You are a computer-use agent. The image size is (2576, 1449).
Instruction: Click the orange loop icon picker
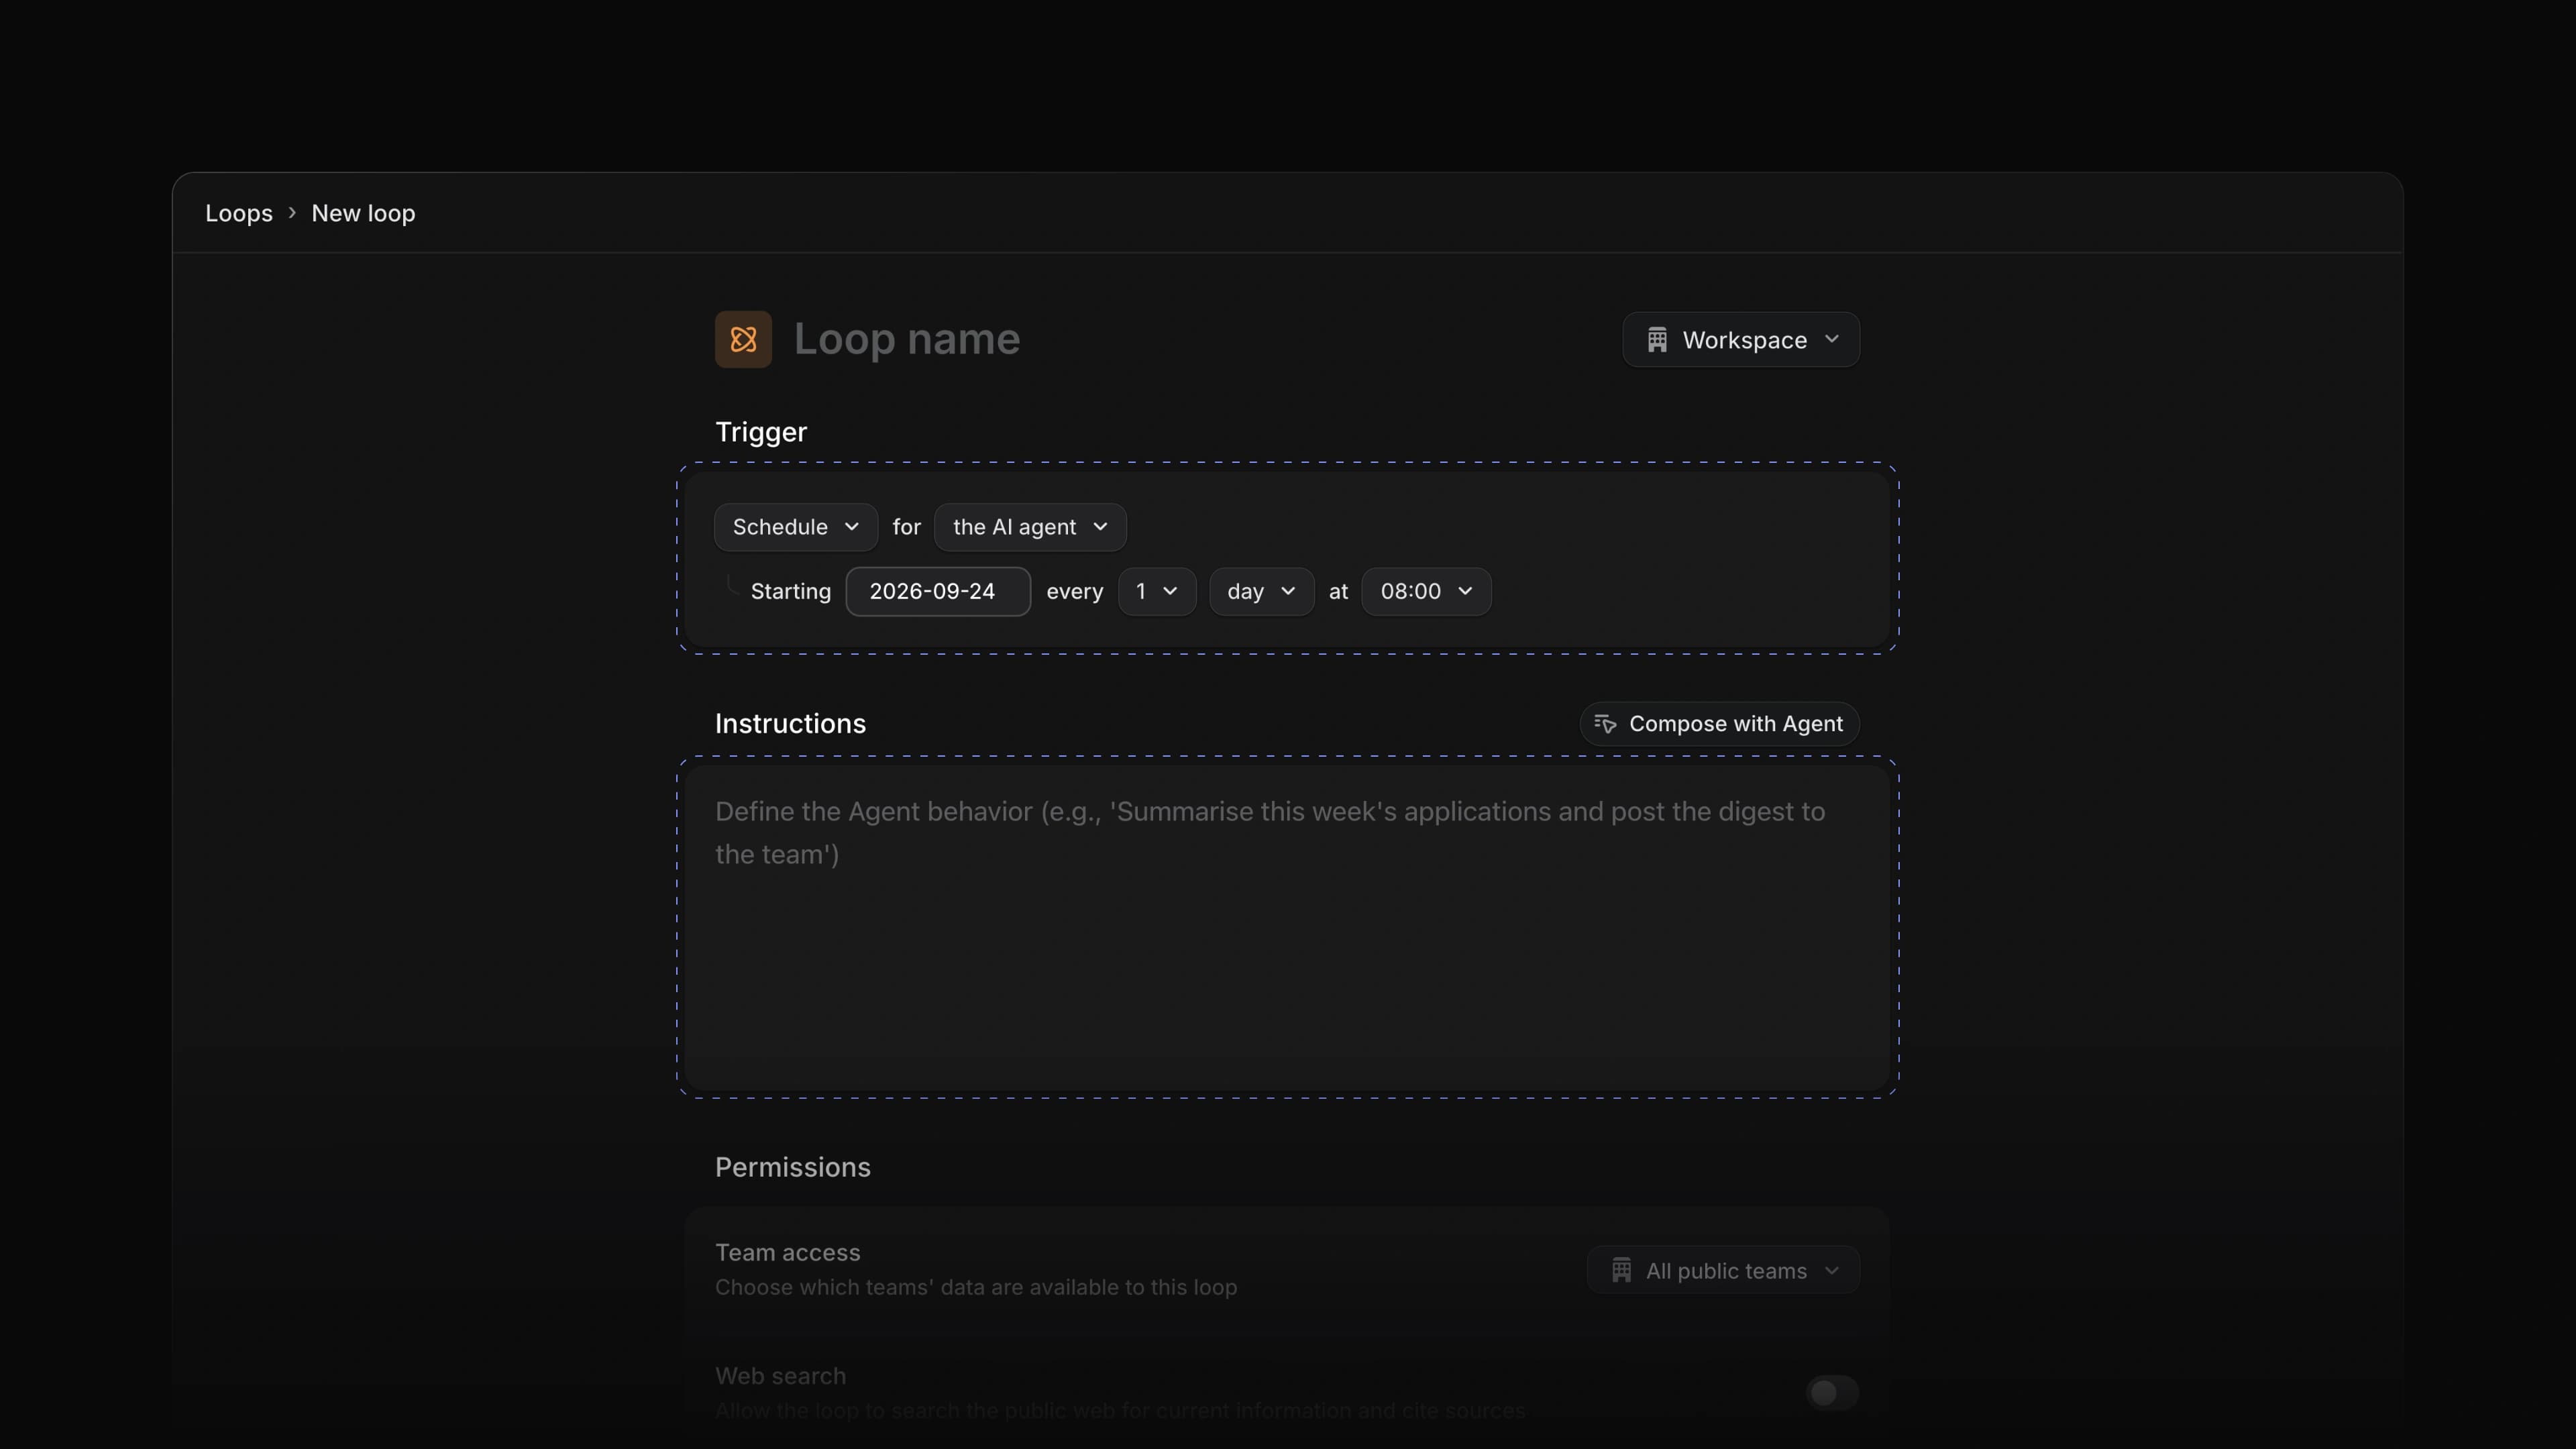(743, 339)
